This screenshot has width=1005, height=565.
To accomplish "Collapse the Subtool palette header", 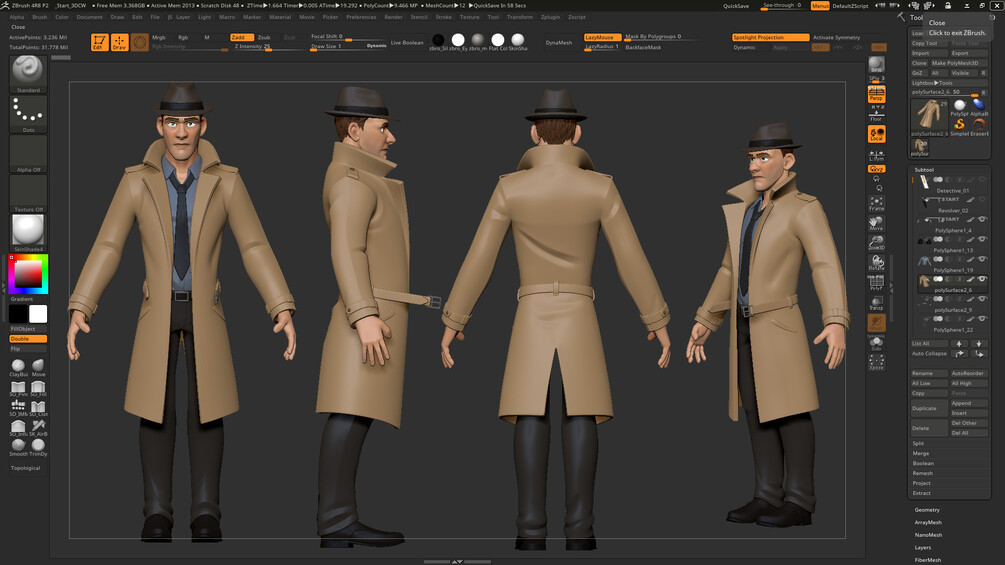I will pos(924,170).
